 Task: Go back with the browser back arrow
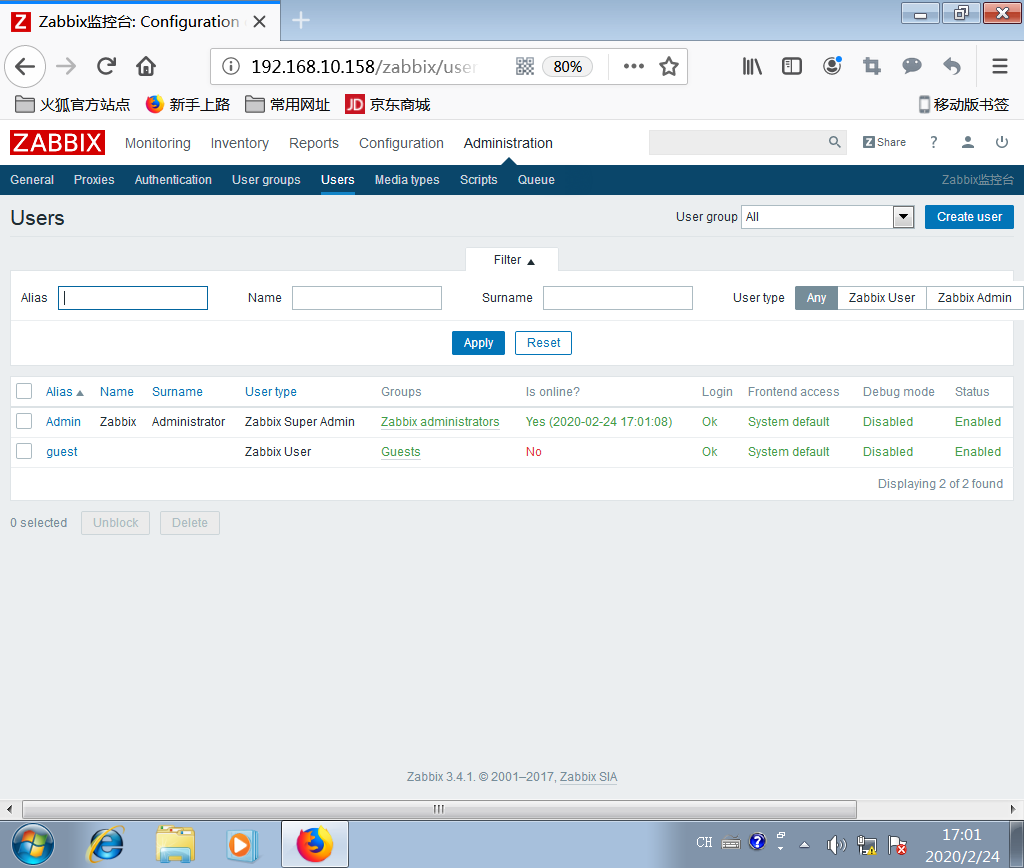tap(25, 66)
